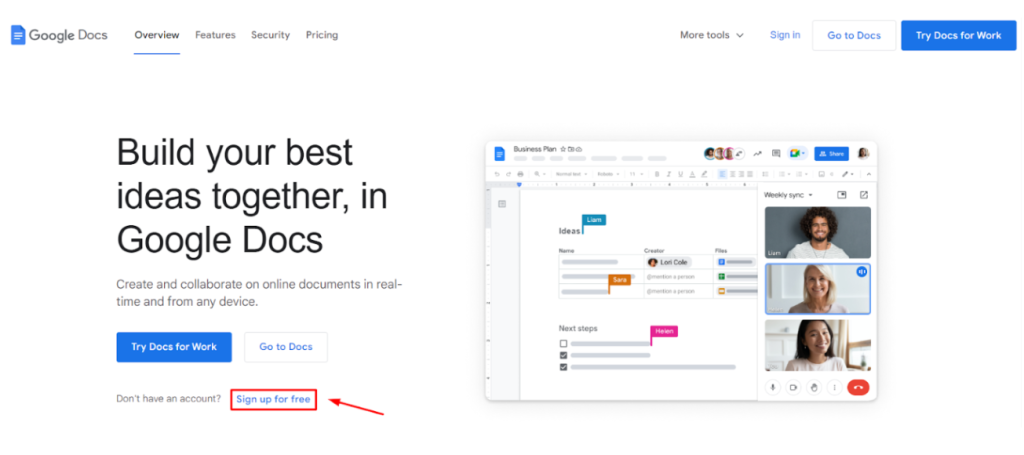Viewport: 1024px width, 455px height.
Task: Click the red hang-up call button
Action: tap(858, 387)
